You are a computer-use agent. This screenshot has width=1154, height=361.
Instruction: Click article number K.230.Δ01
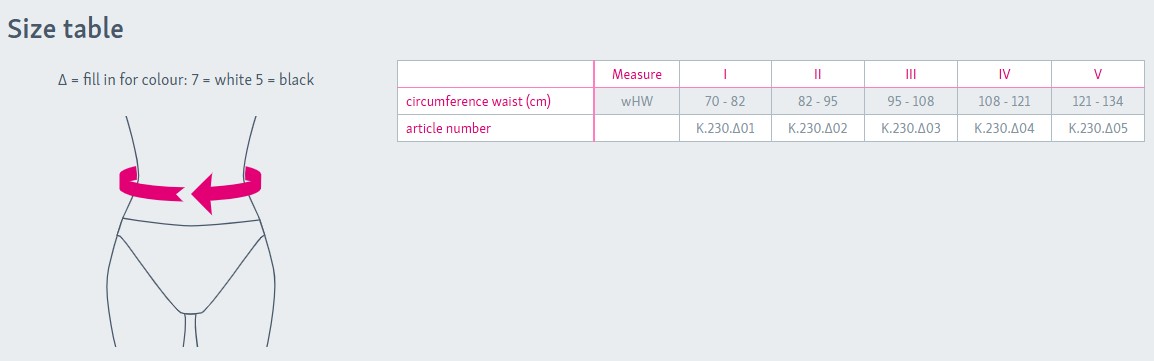pyautogui.click(x=726, y=129)
